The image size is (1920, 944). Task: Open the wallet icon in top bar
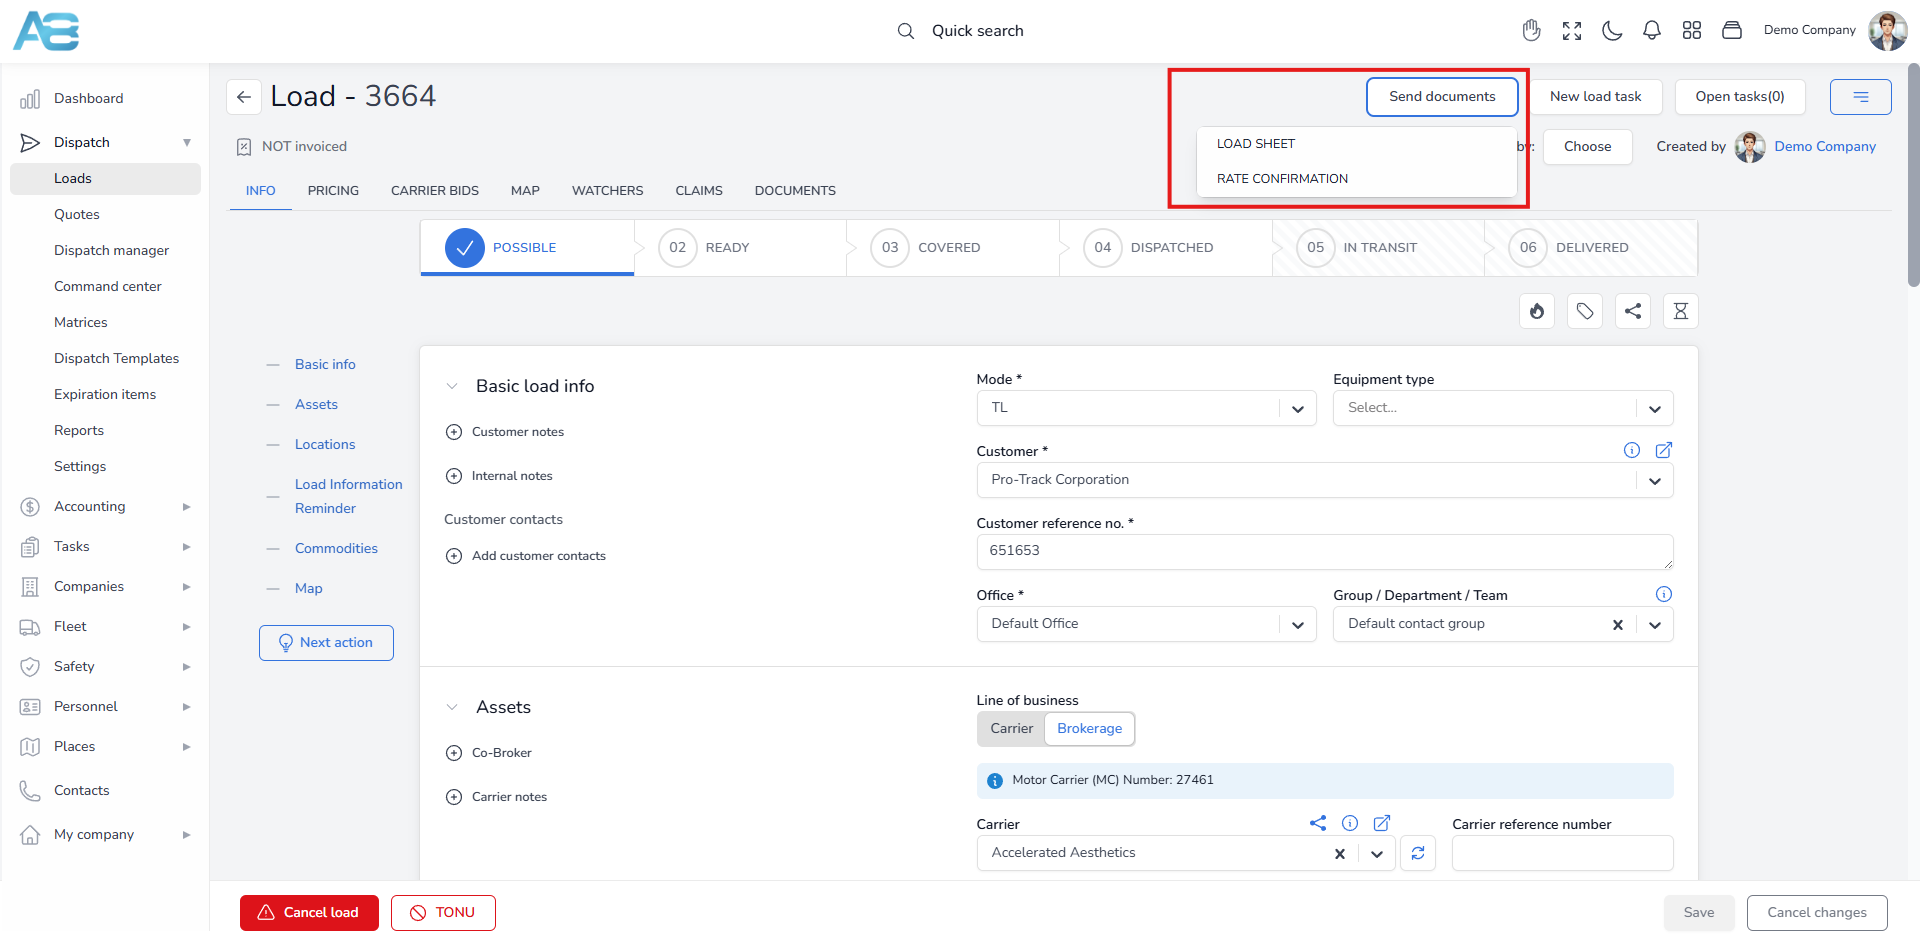tap(1732, 30)
